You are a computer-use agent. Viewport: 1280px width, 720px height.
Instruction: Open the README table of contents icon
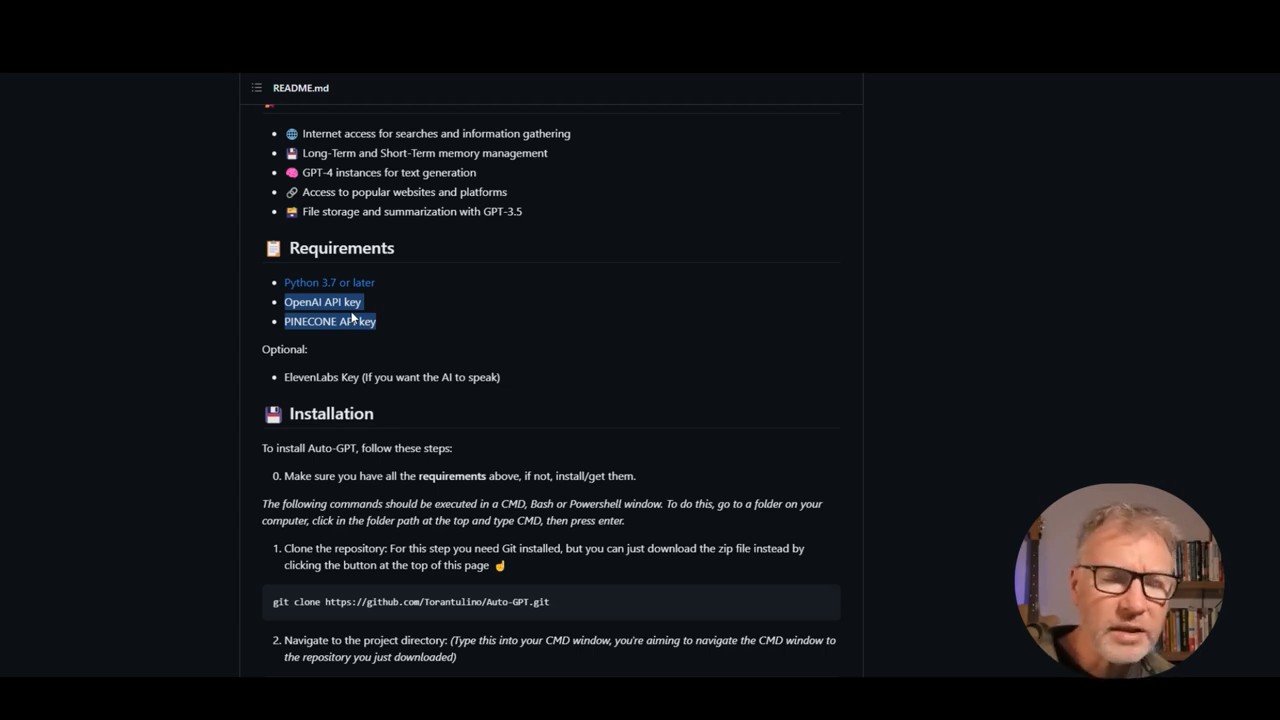click(x=257, y=88)
